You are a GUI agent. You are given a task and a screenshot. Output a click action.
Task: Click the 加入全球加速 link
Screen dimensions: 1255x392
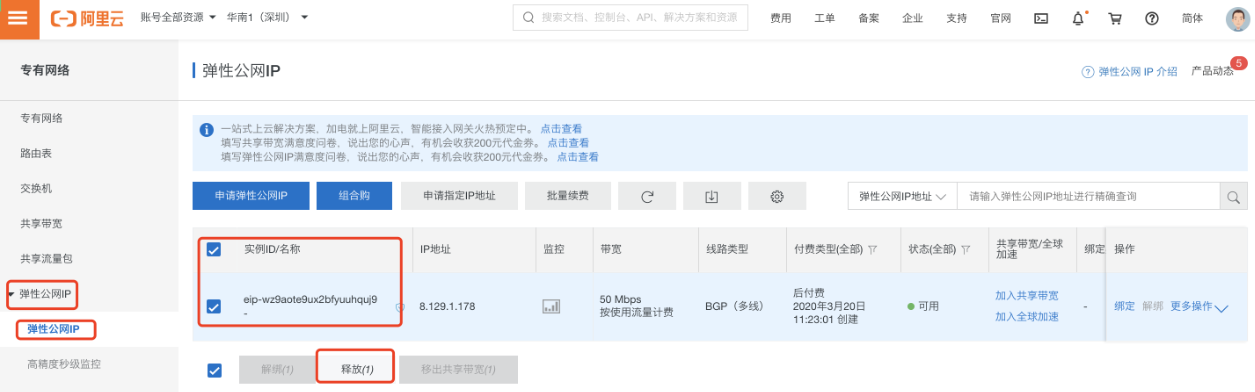tap(1026, 317)
